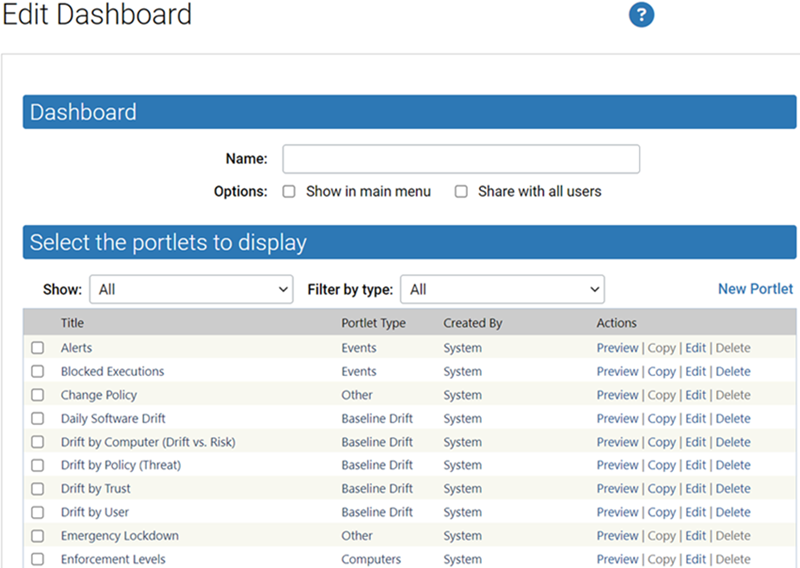Screen dimensions: 800x568
Task: Enable Show in main menu checkbox
Action: pyautogui.click(x=289, y=191)
